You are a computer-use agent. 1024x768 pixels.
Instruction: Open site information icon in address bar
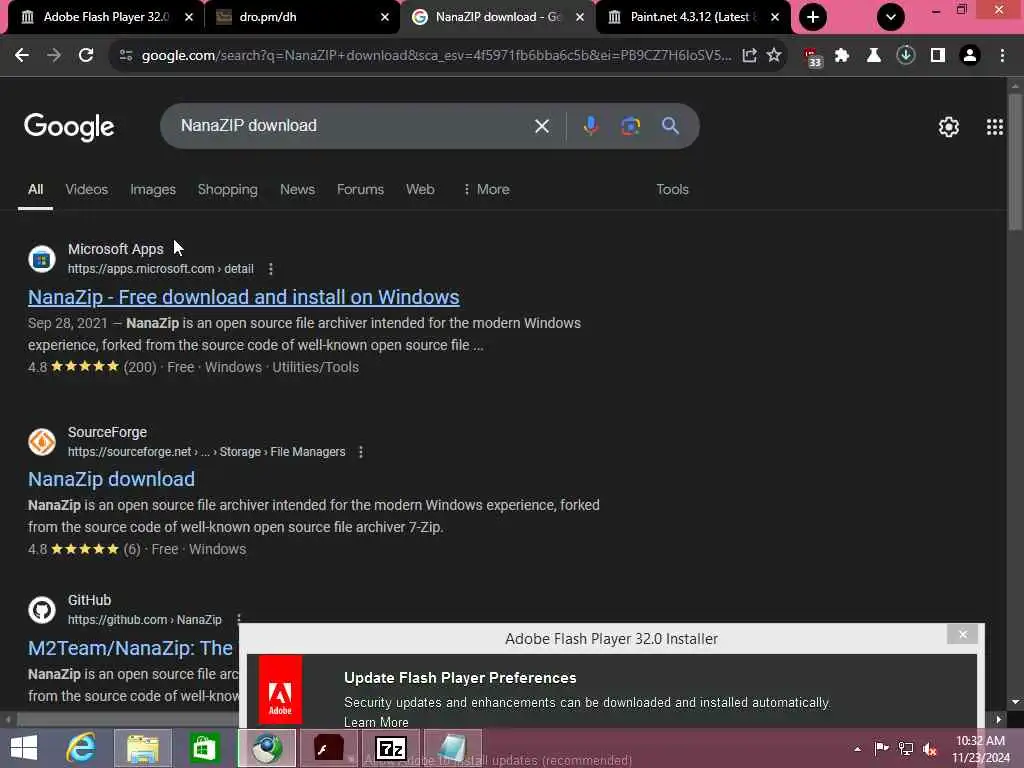tap(126, 56)
